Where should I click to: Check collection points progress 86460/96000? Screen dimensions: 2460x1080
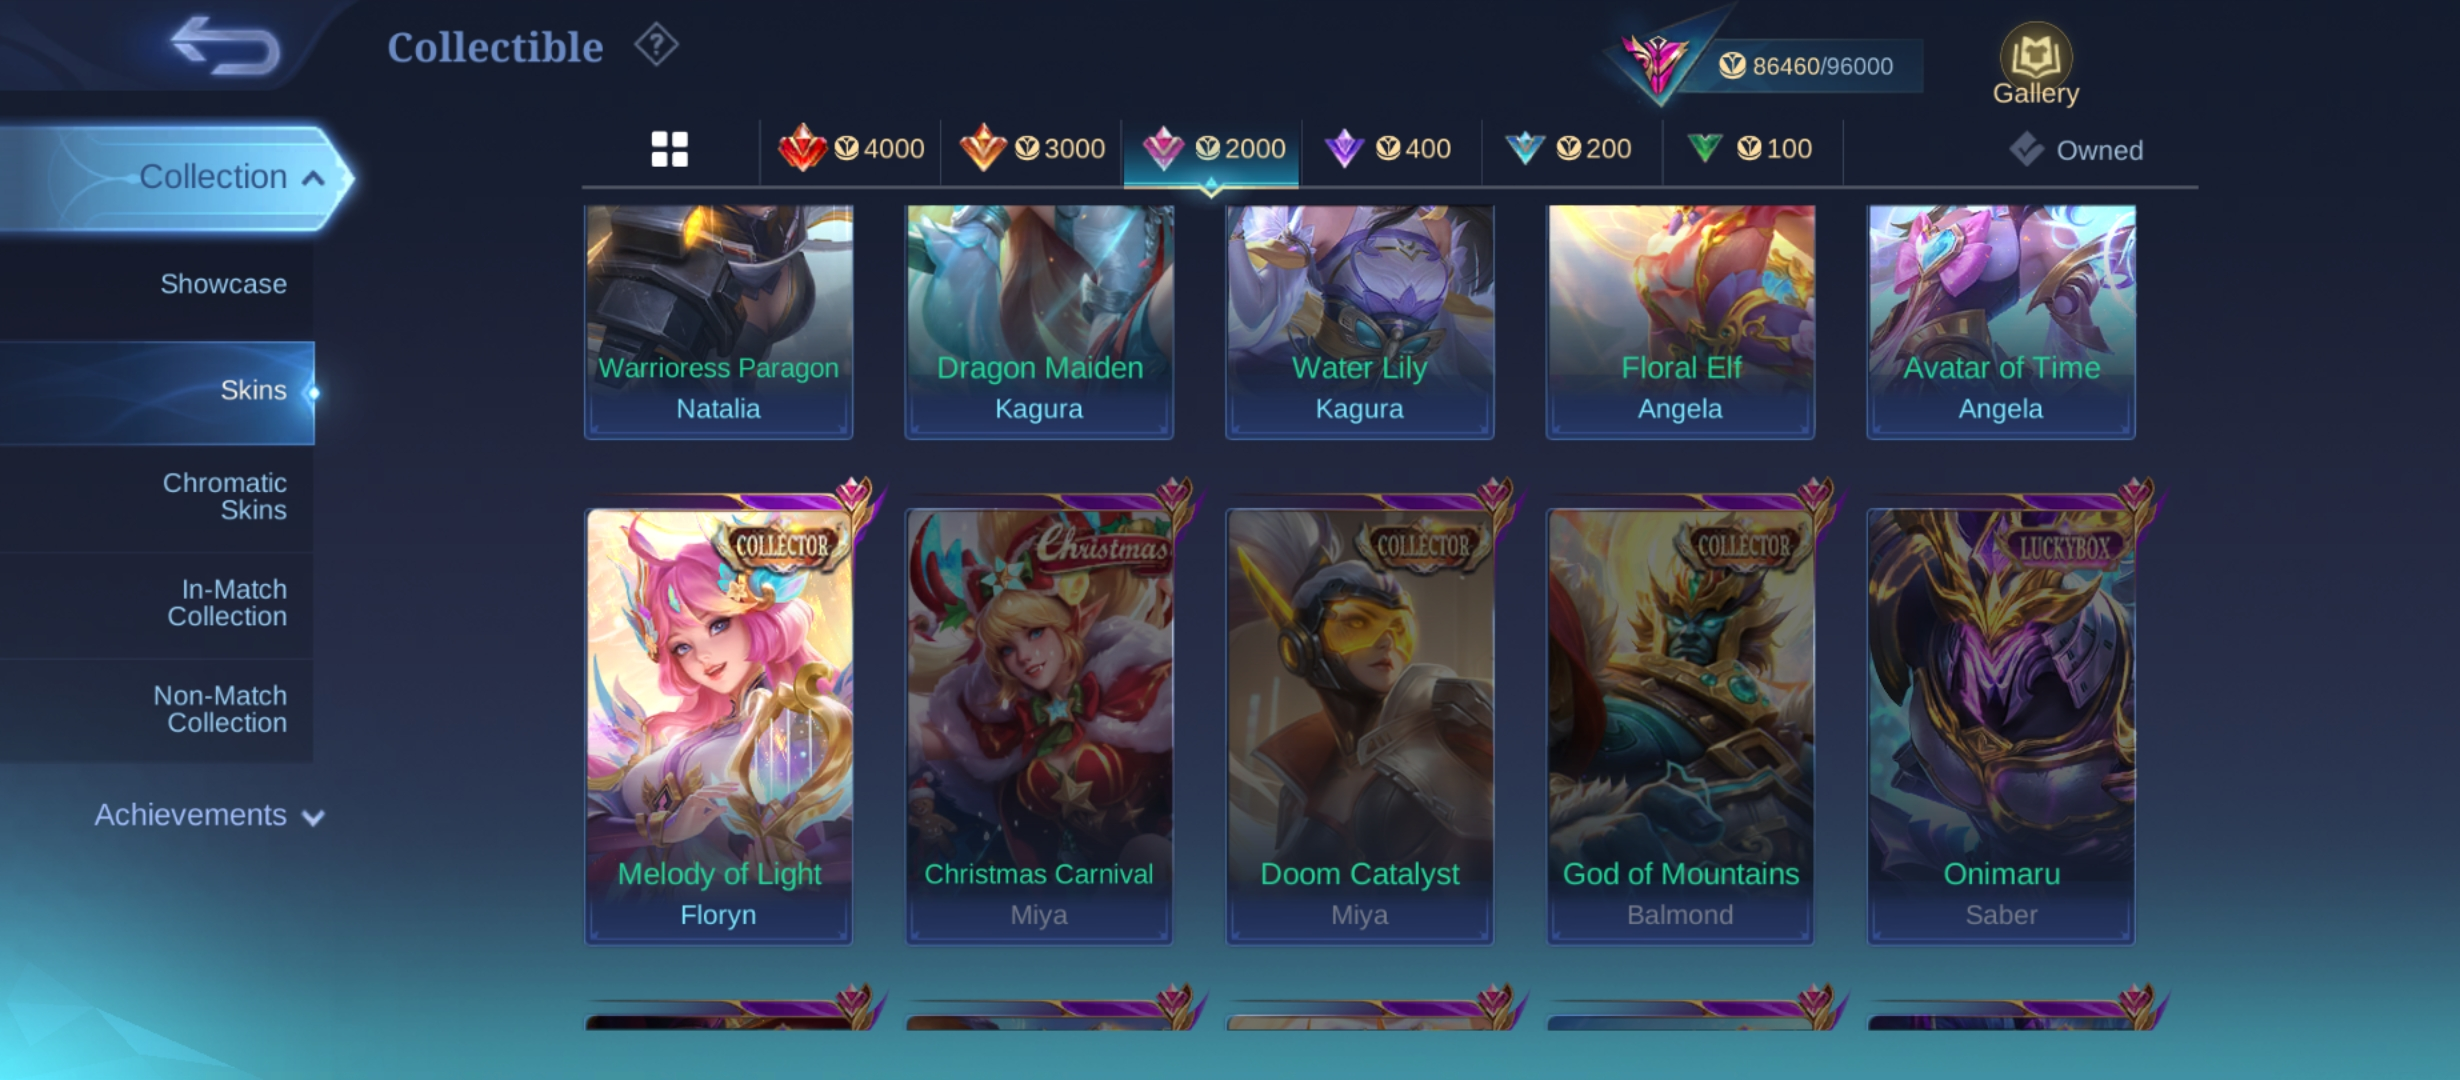[x=1806, y=66]
